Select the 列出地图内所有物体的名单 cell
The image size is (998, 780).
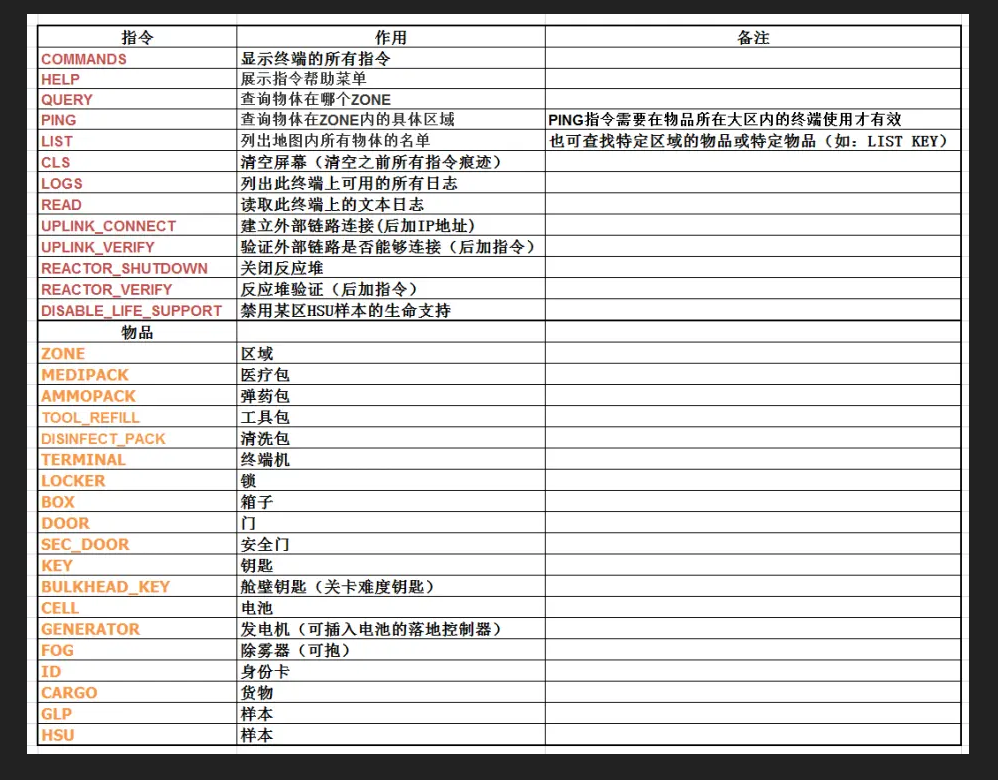(x=391, y=141)
